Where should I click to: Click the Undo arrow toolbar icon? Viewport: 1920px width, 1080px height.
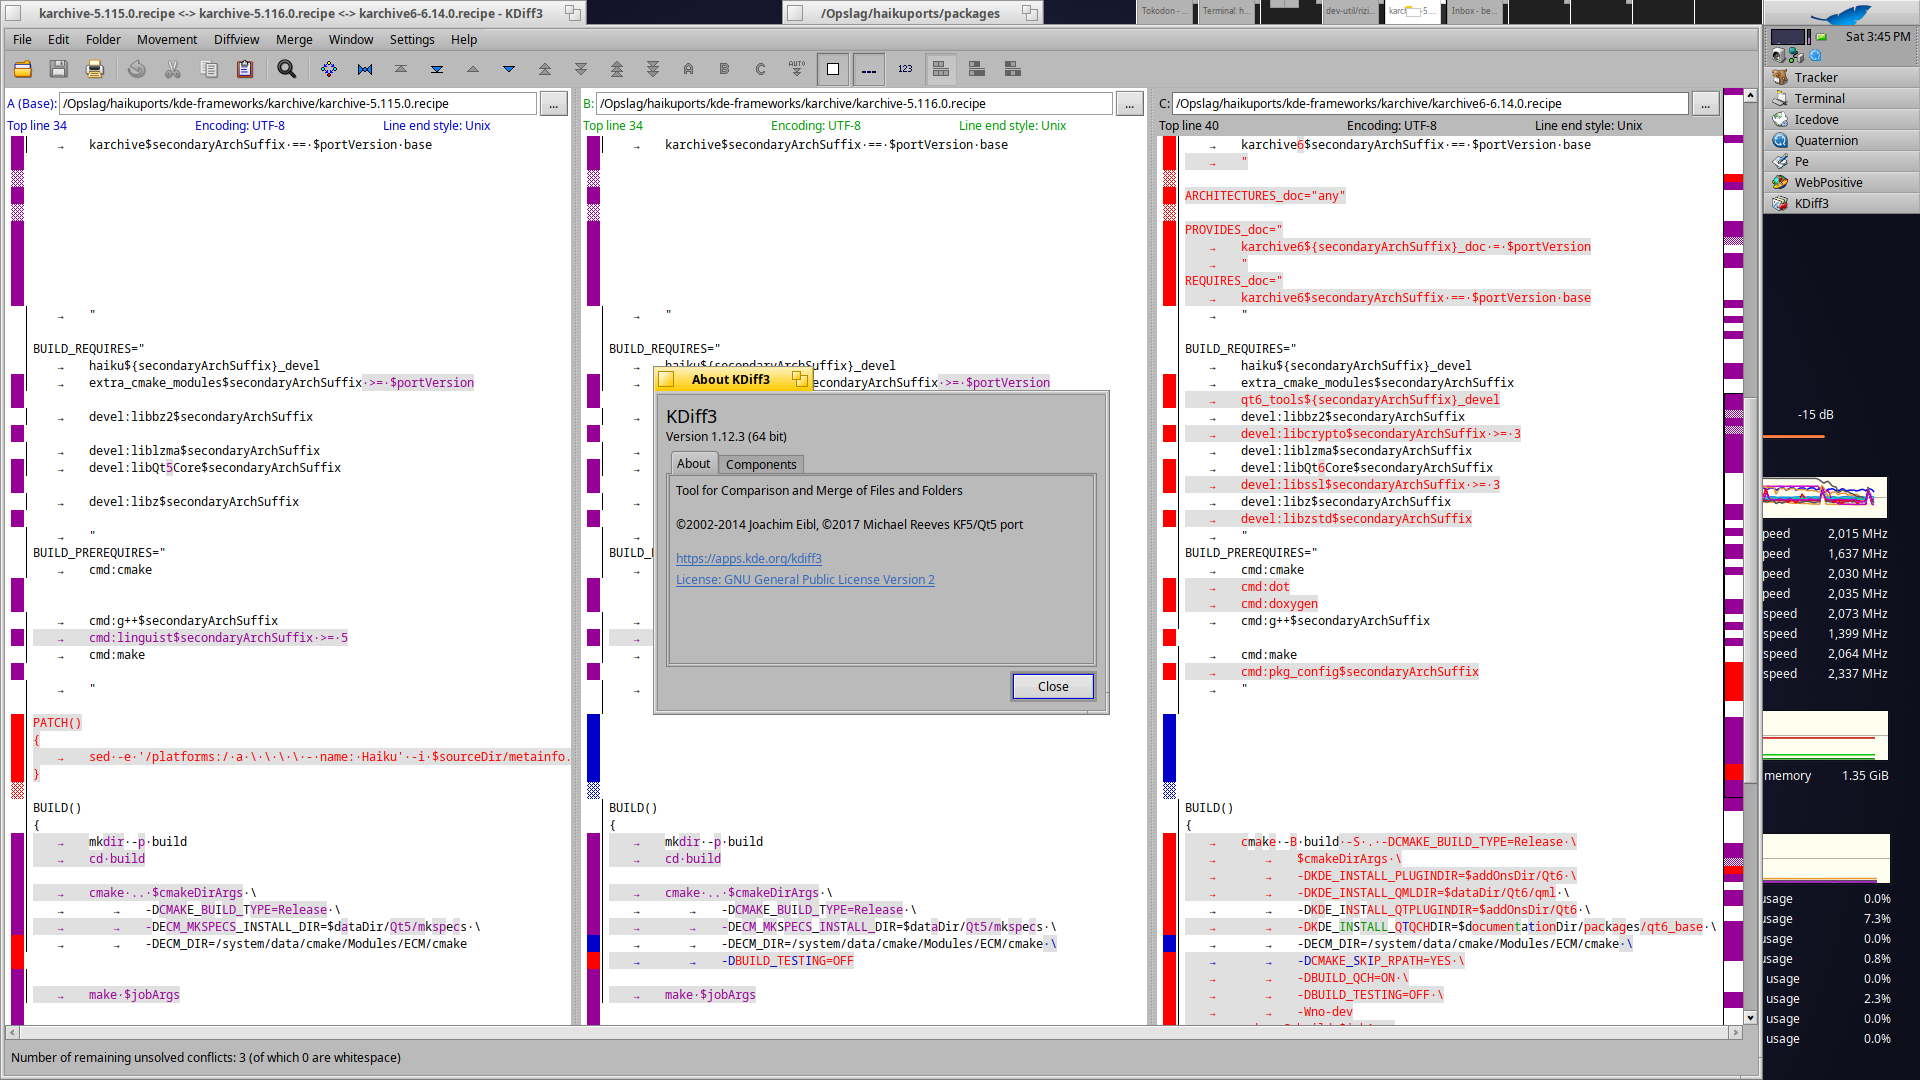(x=137, y=69)
